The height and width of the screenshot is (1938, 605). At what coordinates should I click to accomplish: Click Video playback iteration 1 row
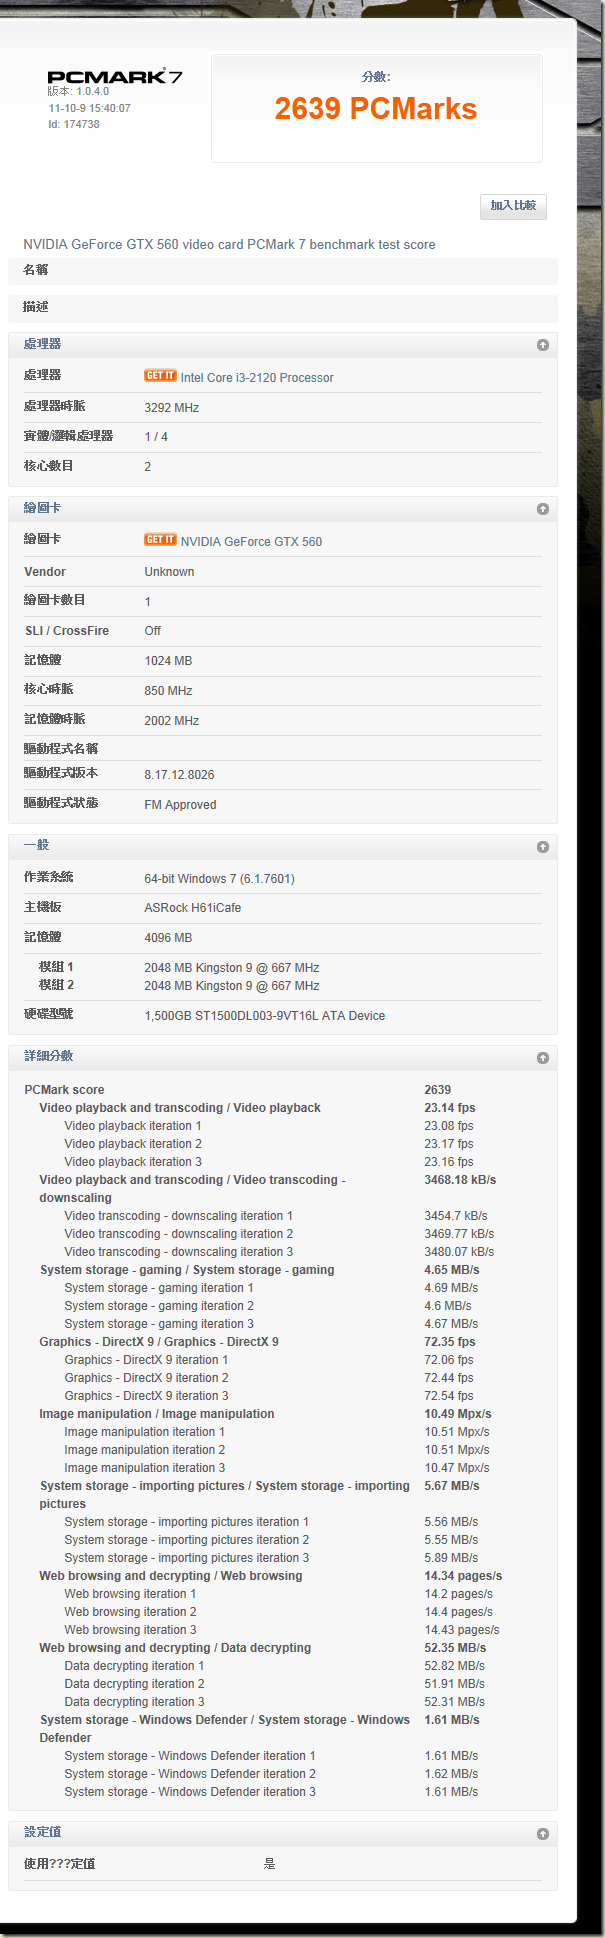pyautogui.click(x=283, y=1126)
